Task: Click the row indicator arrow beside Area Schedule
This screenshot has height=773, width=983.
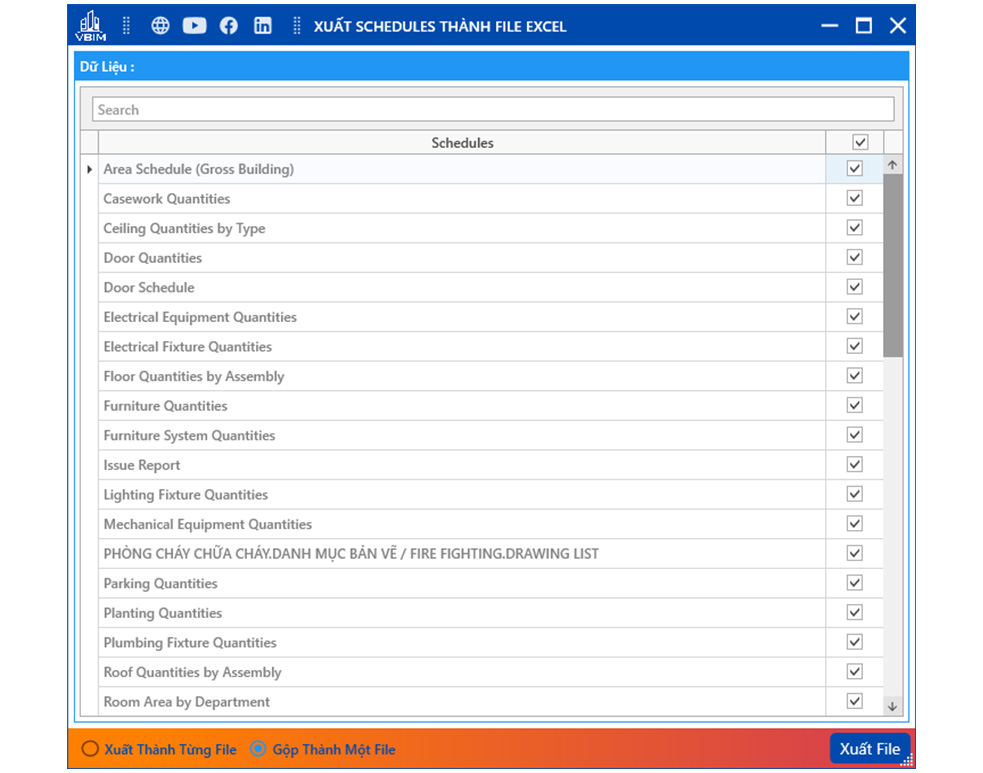Action: tap(89, 170)
